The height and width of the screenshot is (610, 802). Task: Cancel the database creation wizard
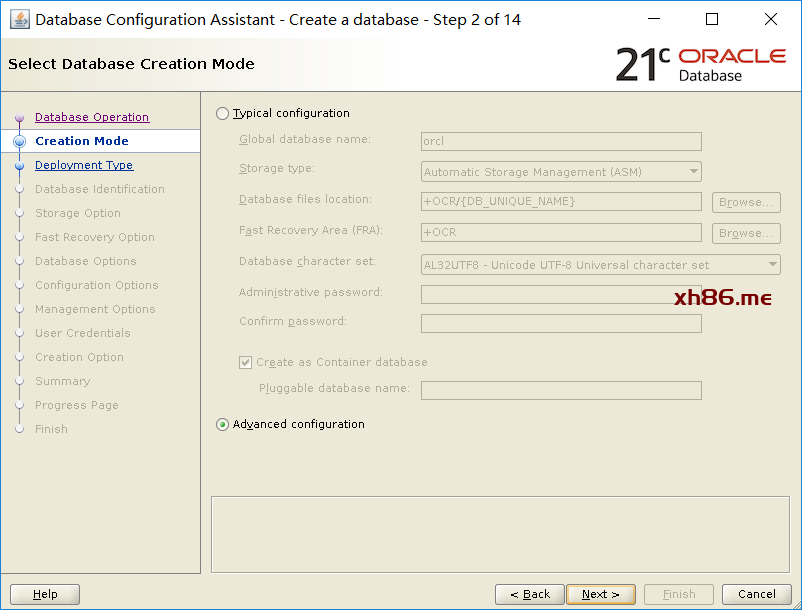click(x=757, y=594)
